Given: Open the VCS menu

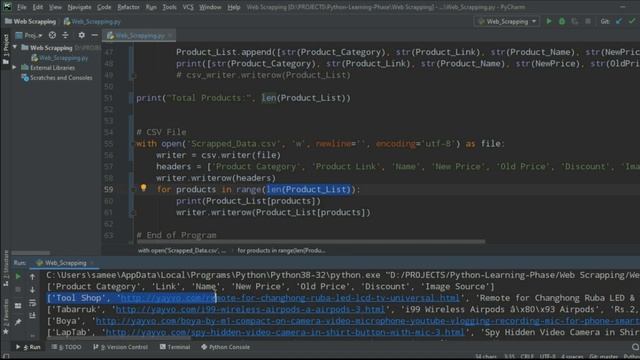Looking at the screenshot, I should tap(188, 7).
